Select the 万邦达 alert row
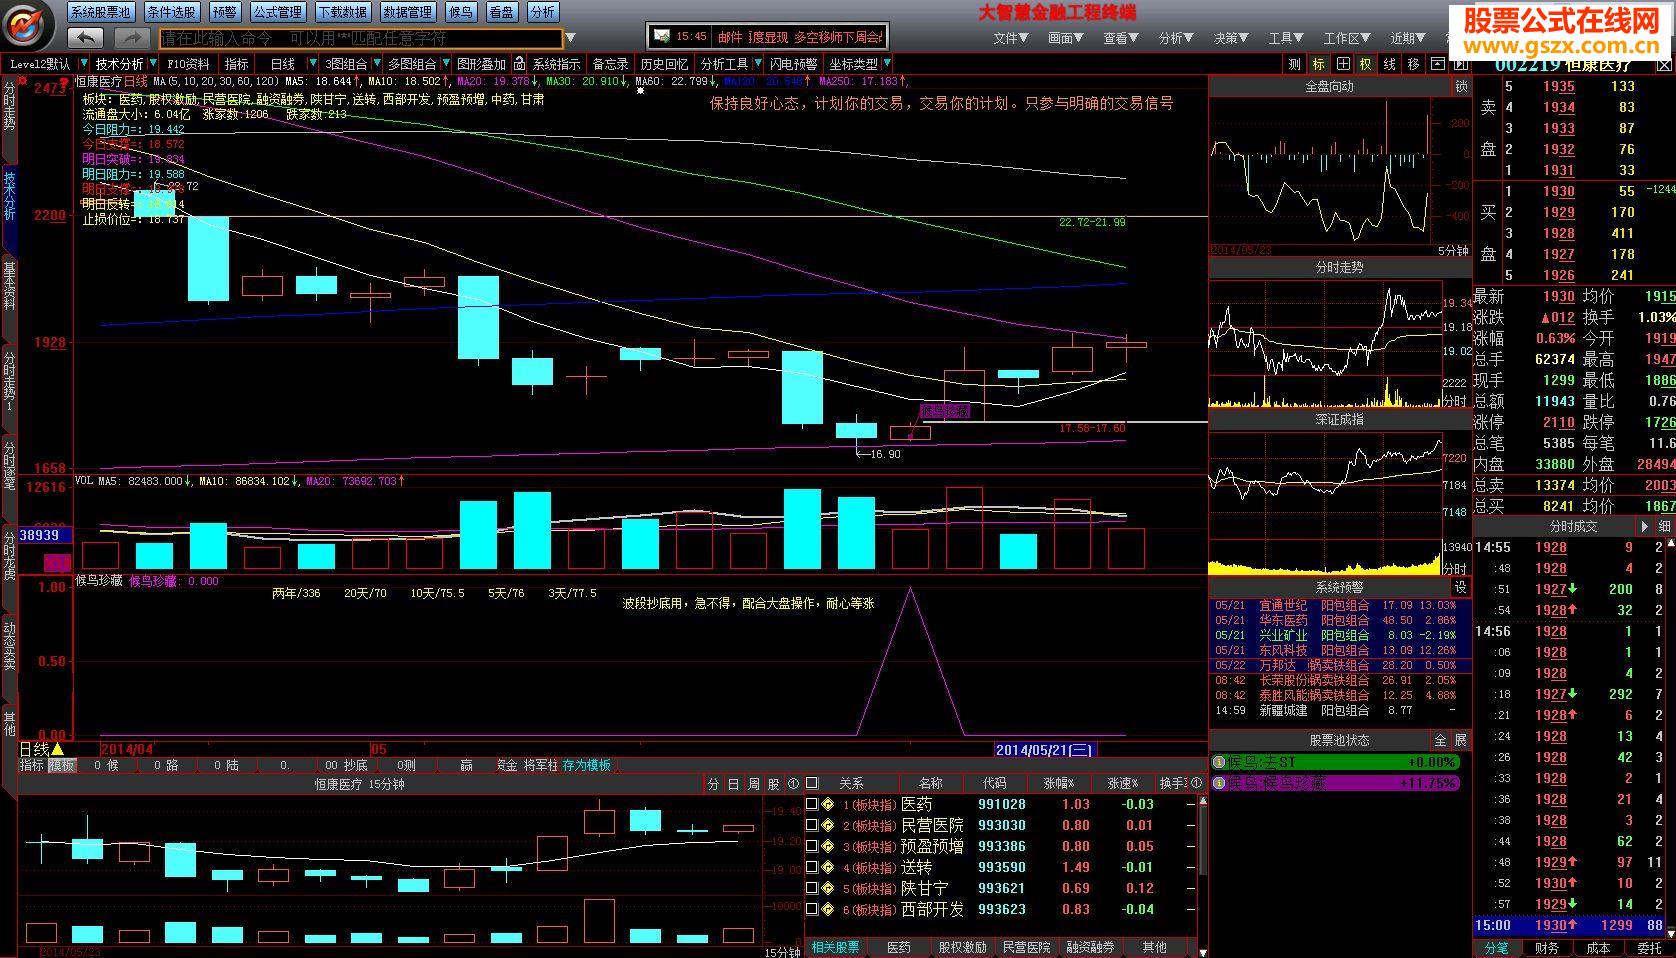Screen dimensions: 1676x958 pyautogui.click(x=1340, y=665)
